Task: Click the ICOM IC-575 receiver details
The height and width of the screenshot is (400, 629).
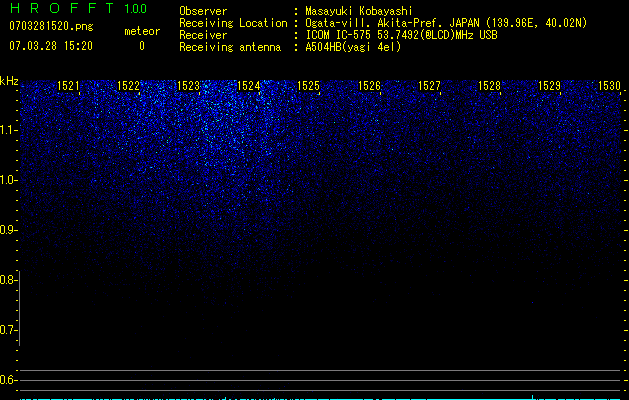Action: coord(401,35)
